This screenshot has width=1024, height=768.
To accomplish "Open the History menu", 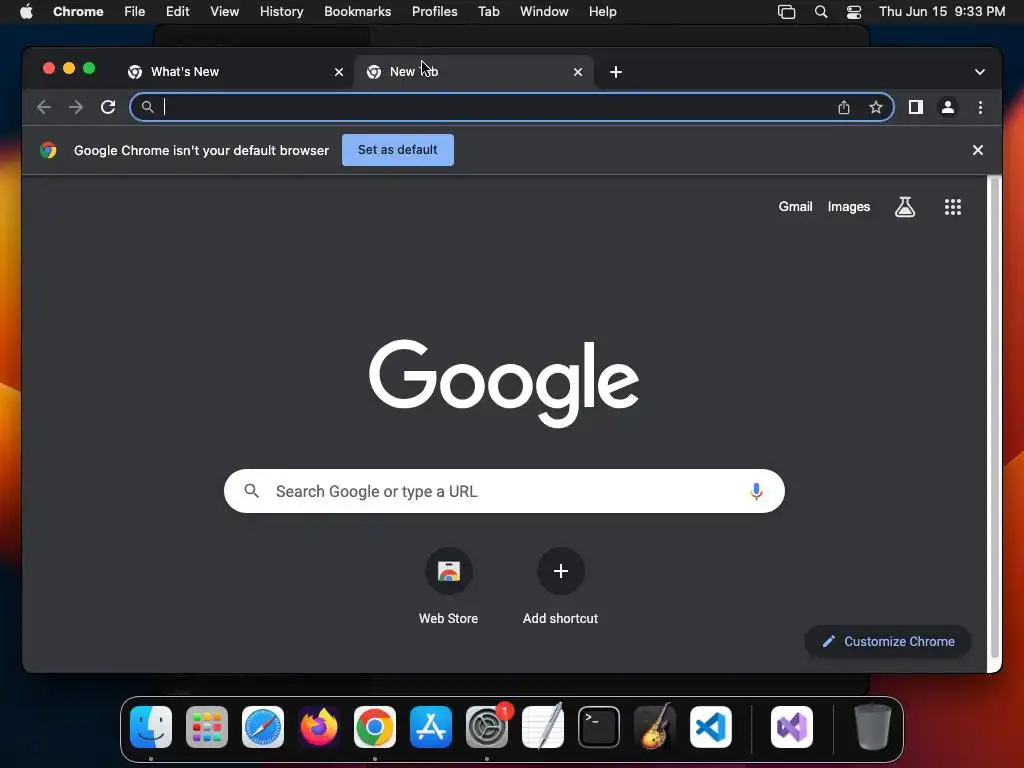I will (281, 12).
